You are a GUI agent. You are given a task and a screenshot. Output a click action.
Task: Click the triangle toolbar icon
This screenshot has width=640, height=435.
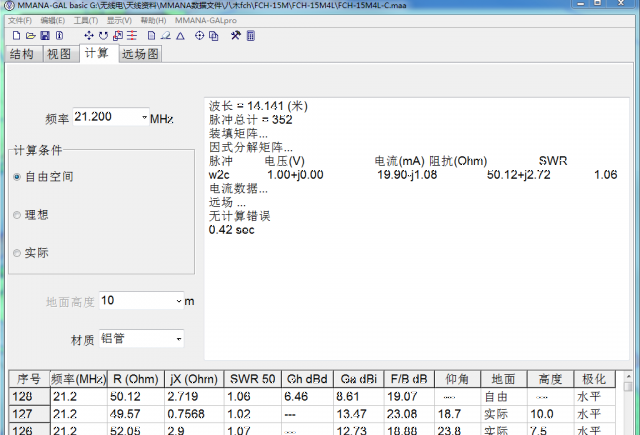point(180,36)
